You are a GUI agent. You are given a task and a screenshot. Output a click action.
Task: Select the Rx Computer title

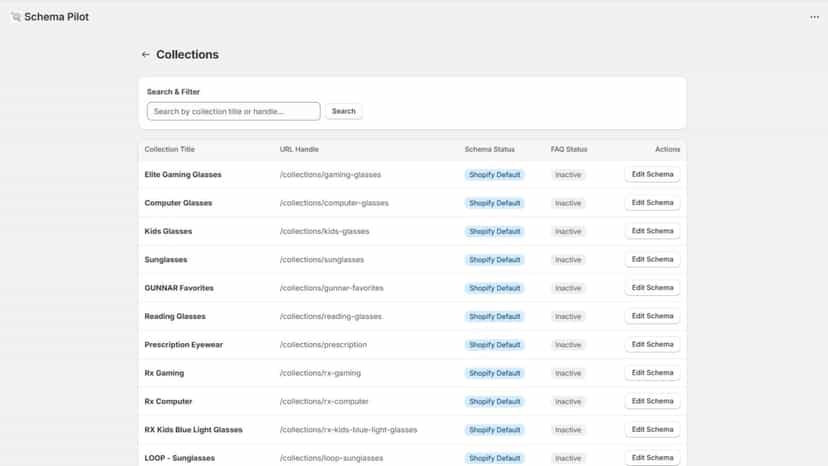click(x=168, y=402)
